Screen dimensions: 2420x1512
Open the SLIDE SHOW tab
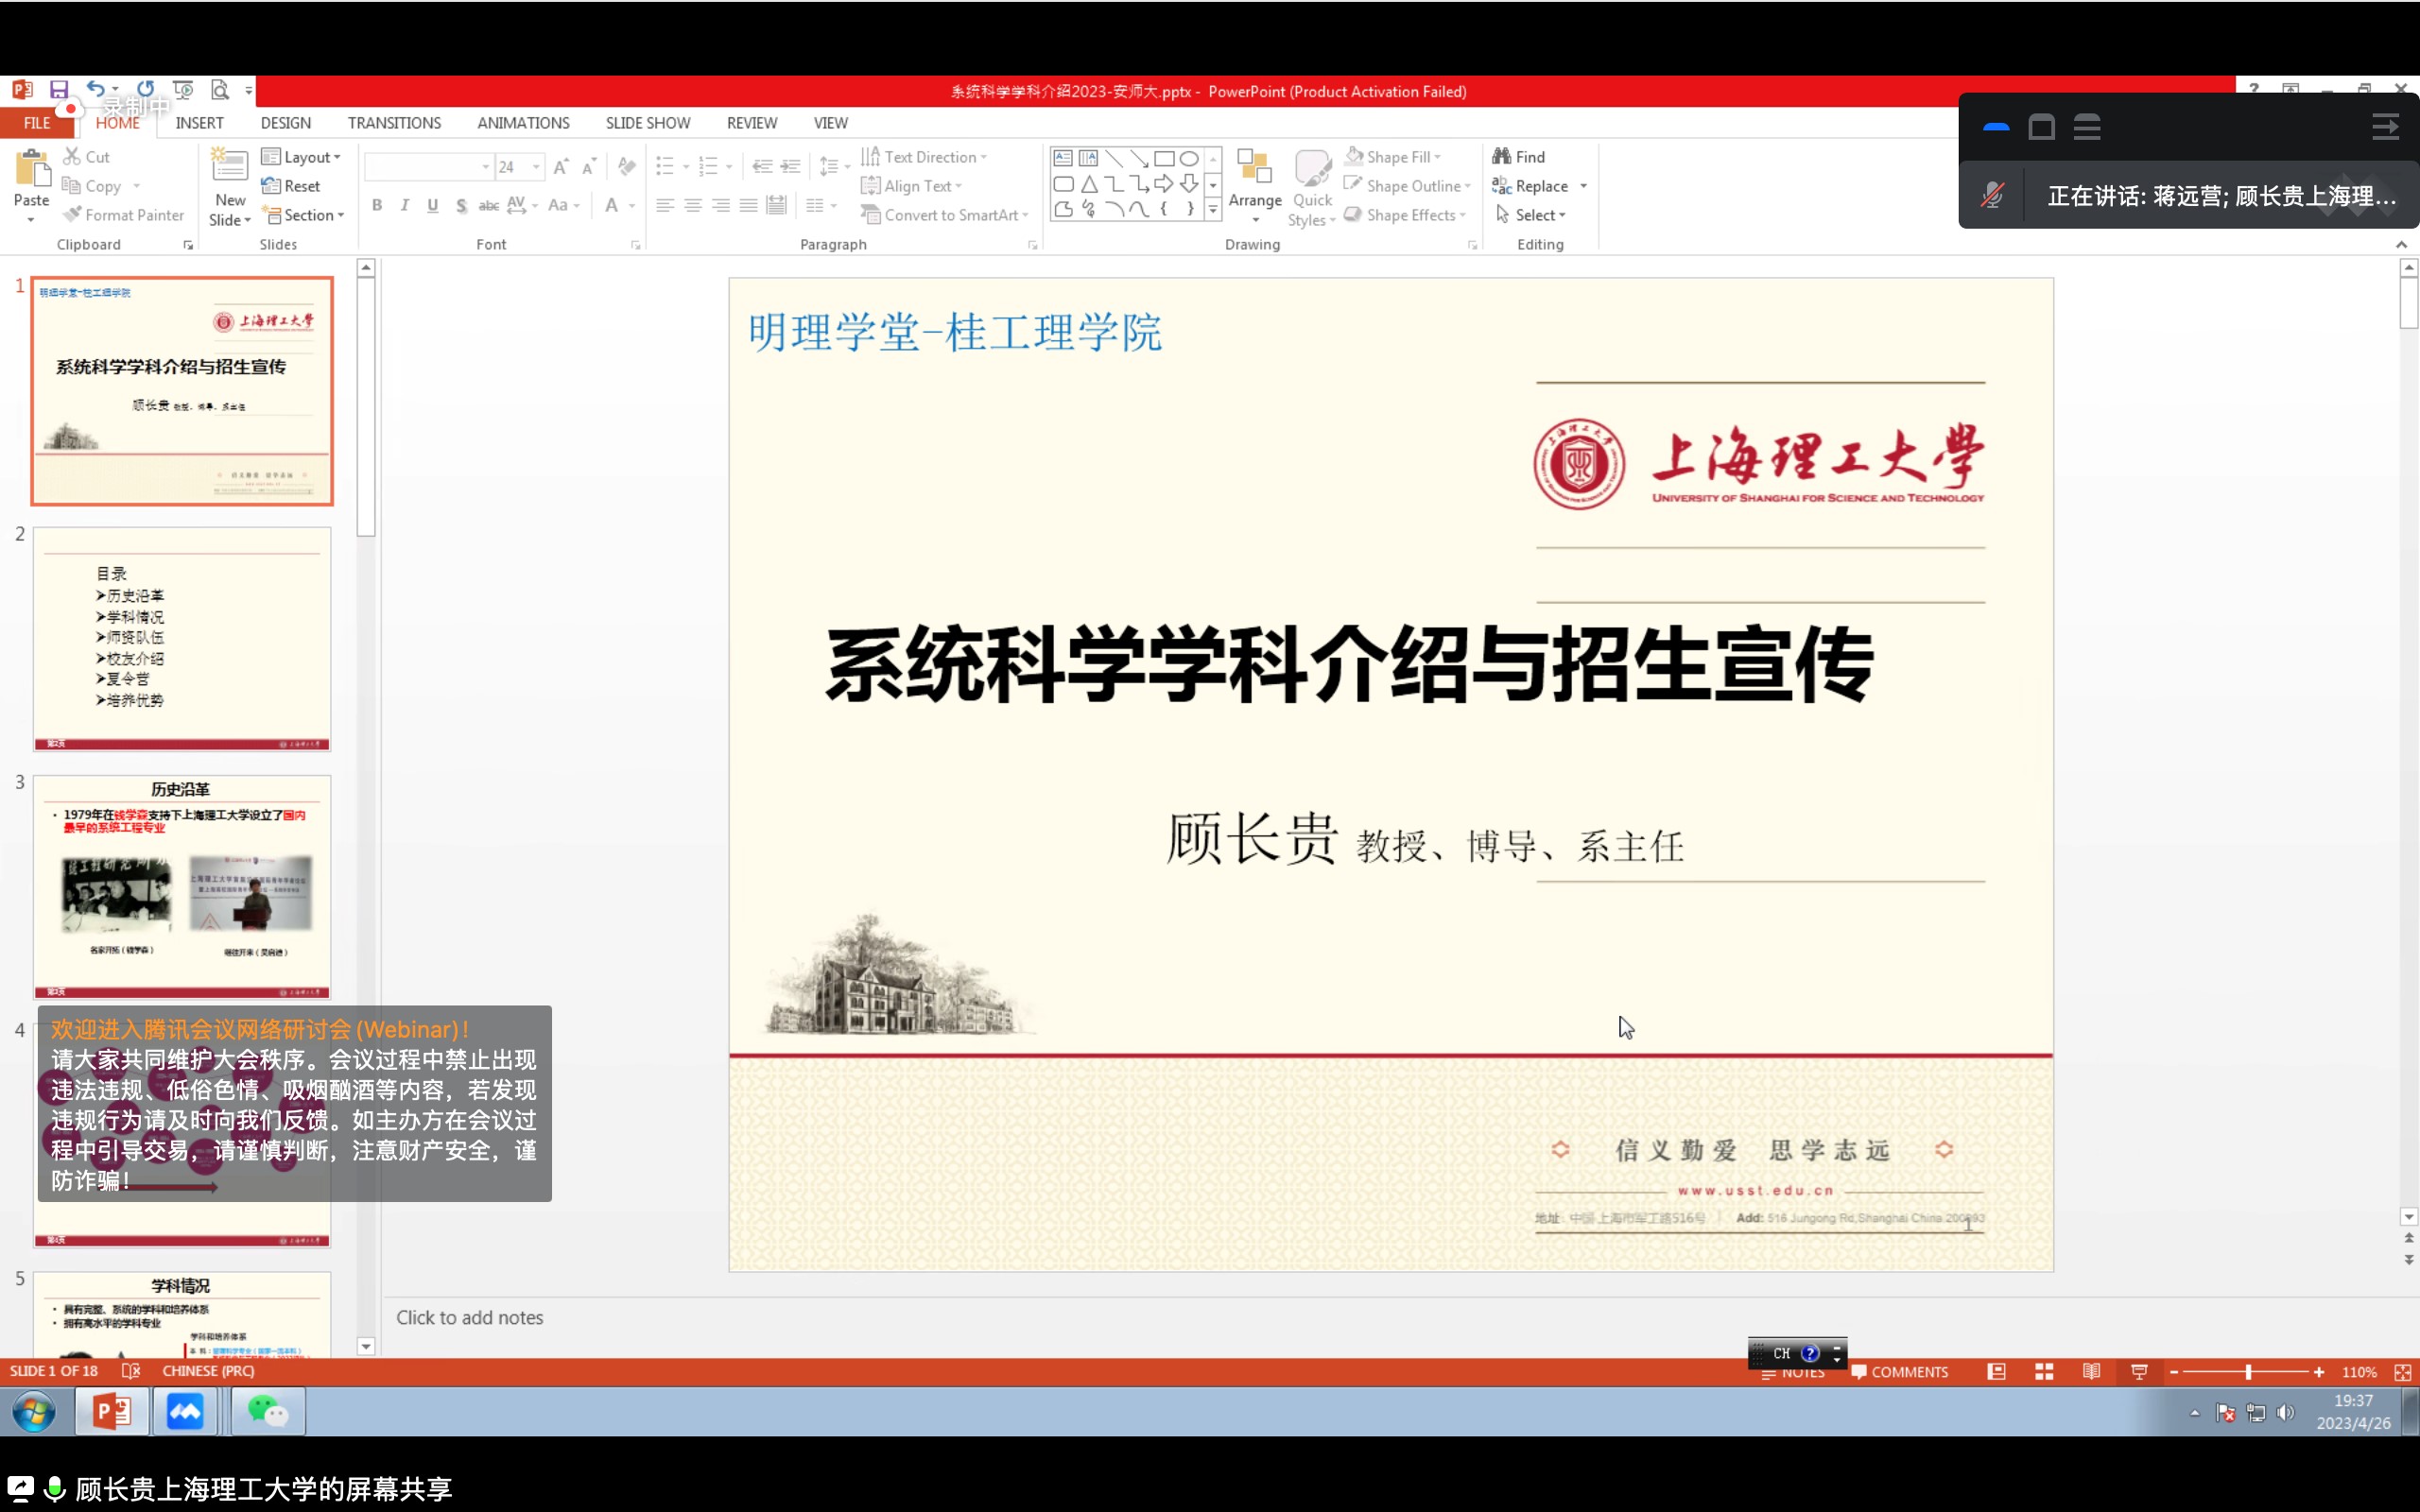pyautogui.click(x=647, y=123)
